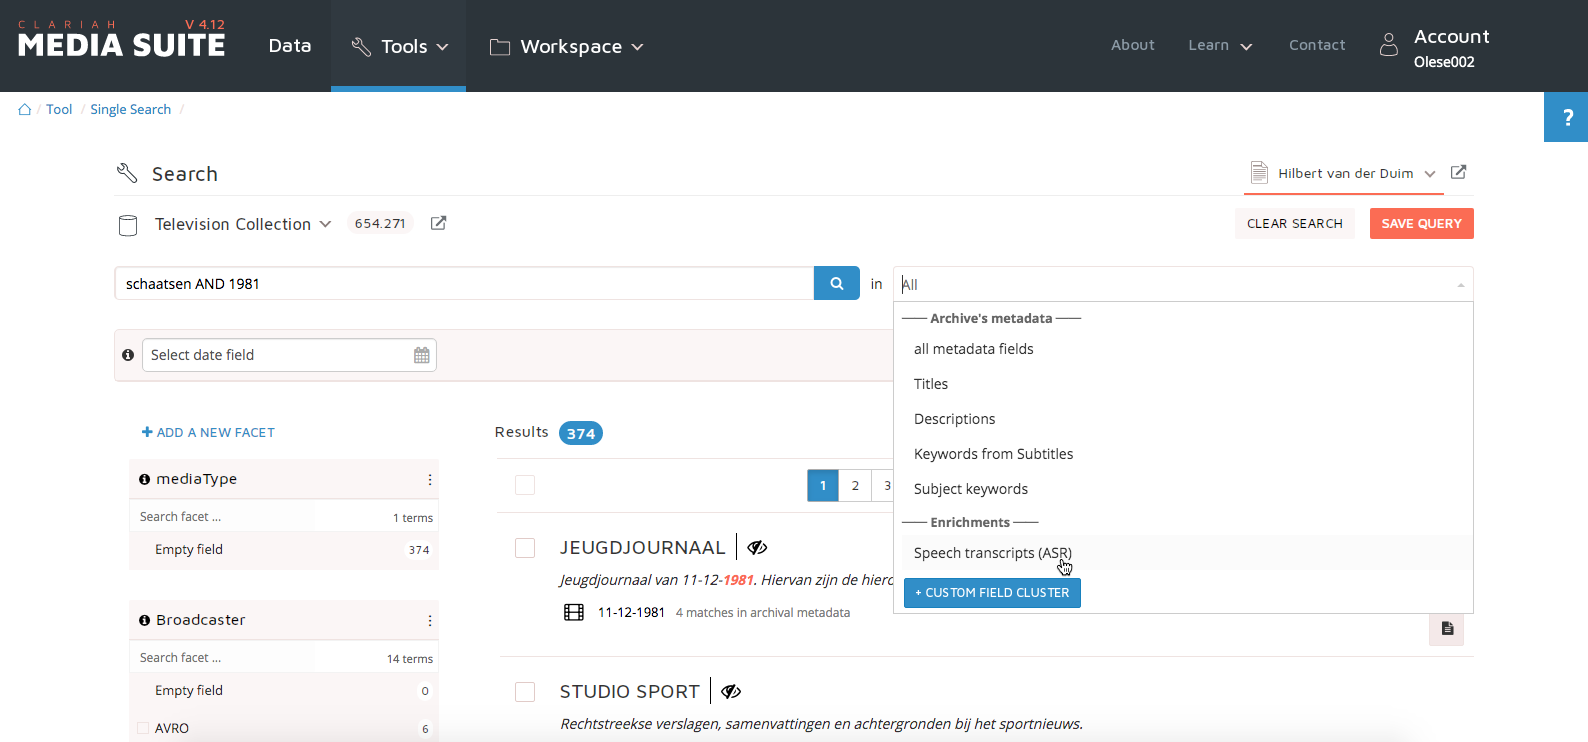Click the magnifier search button
The height and width of the screenshot is (742, 1588).
click(x=836, y=284)
